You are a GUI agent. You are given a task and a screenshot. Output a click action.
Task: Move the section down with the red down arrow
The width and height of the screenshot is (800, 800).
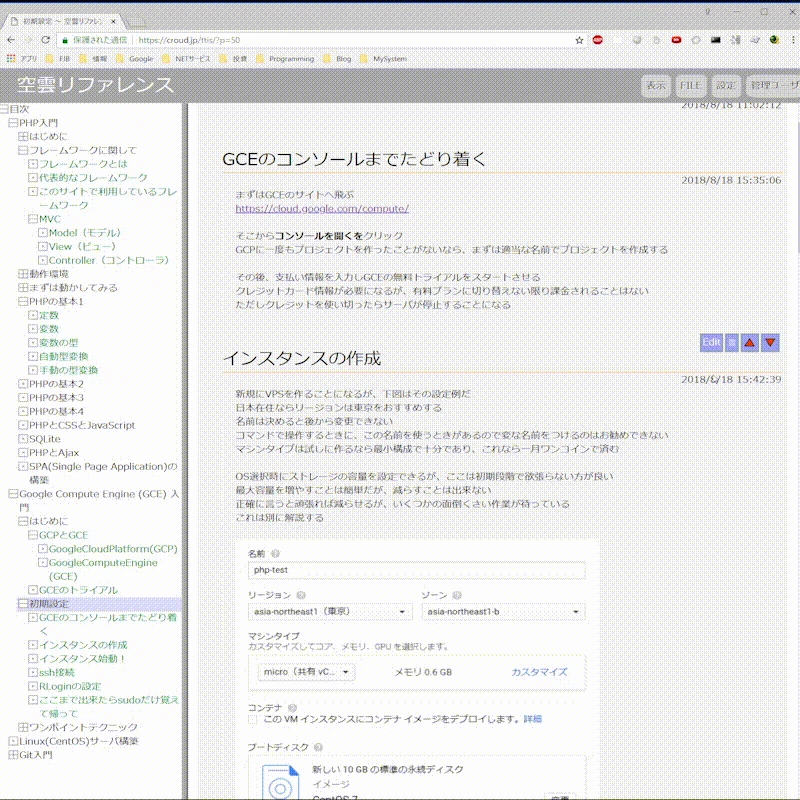tap(770, 342)
